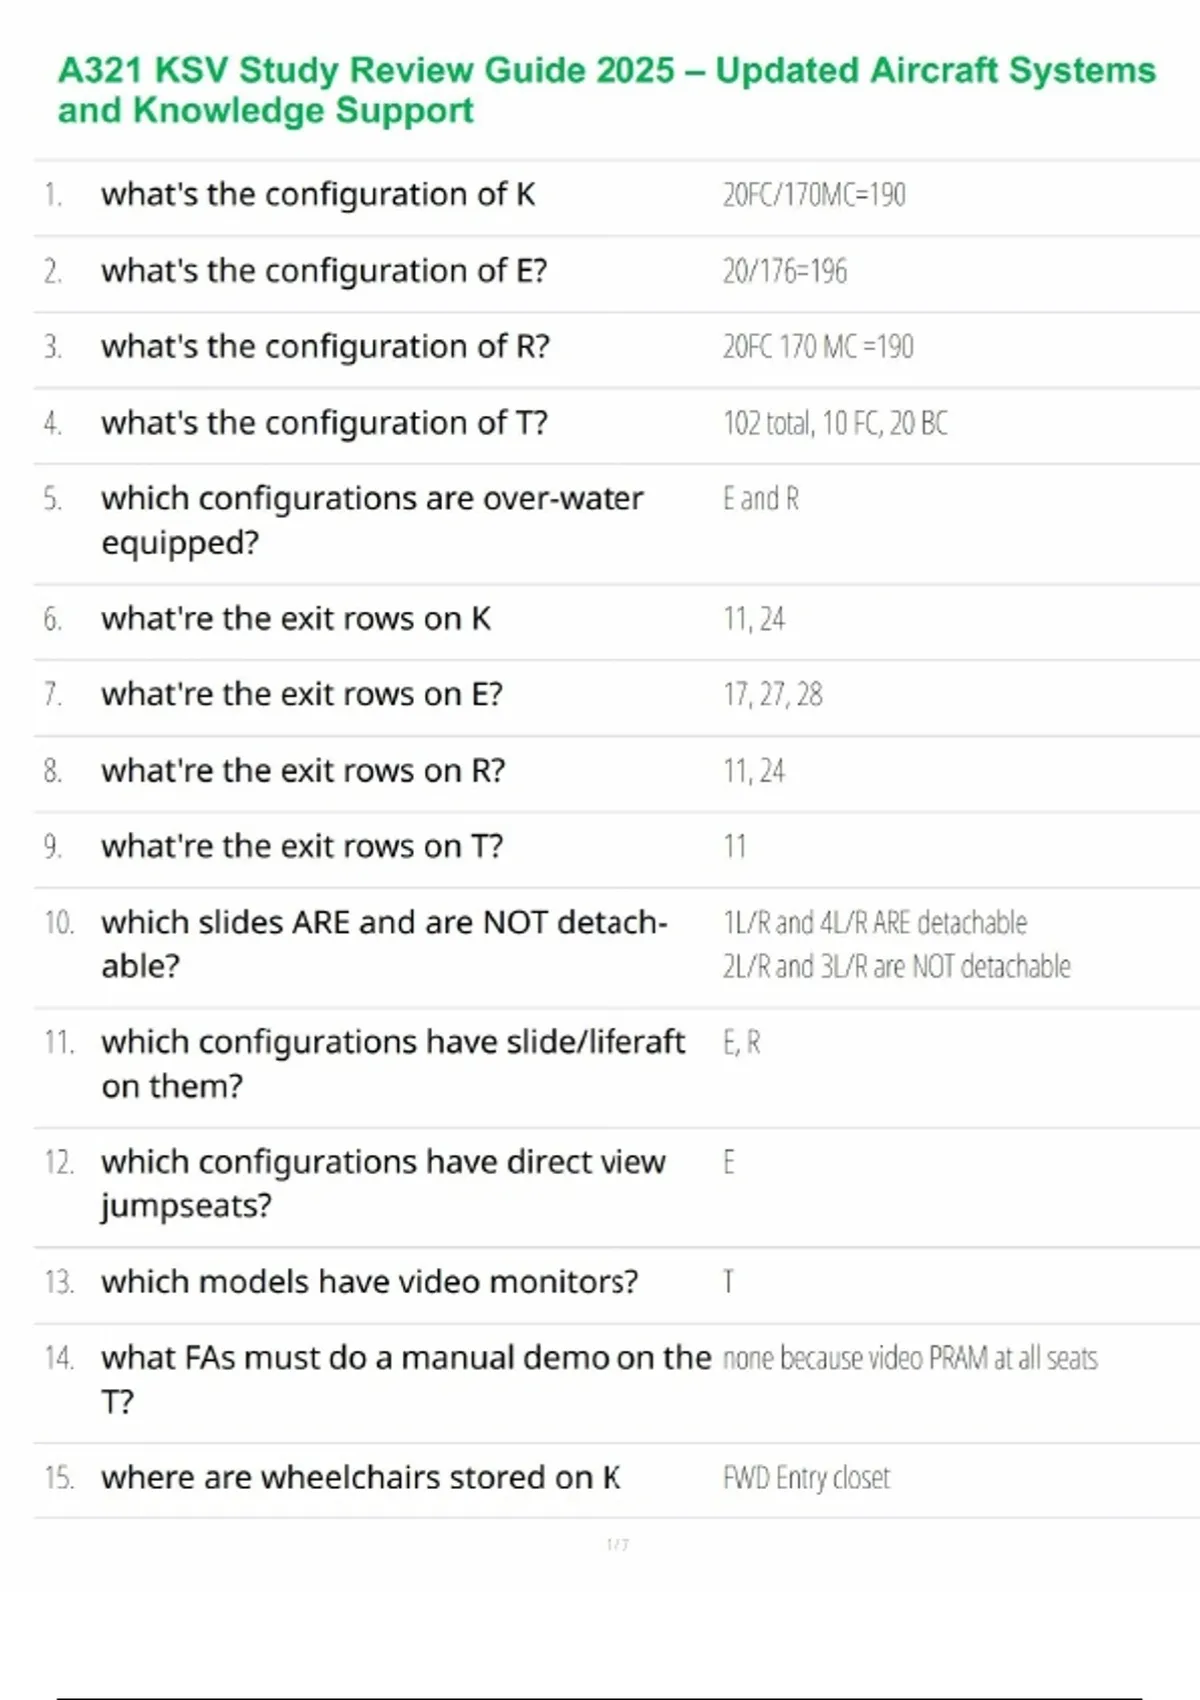Select question 1 about configuration of K

coord(318,194)
